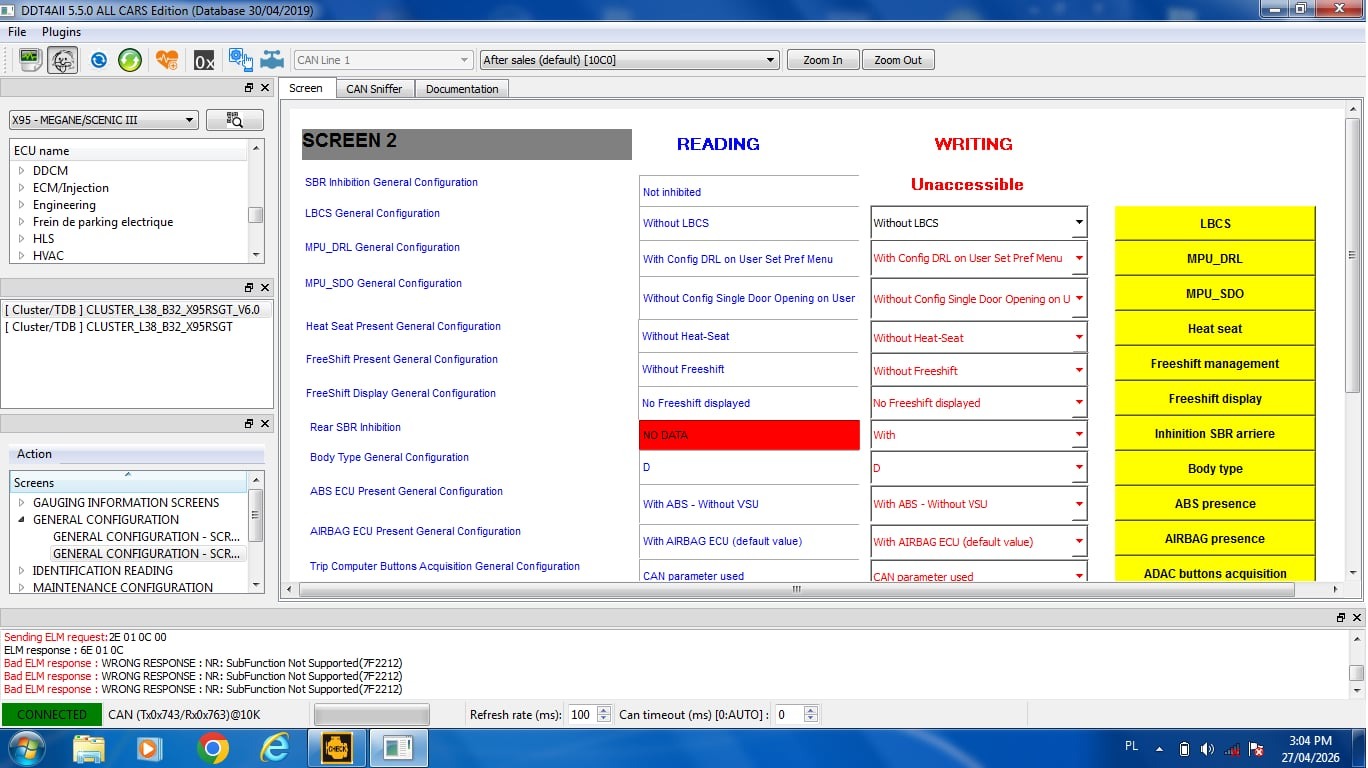Screen dimensions: 1368x768
Task: Click the orange heart diagnostic icon
Action: click(x=167, y=60)
